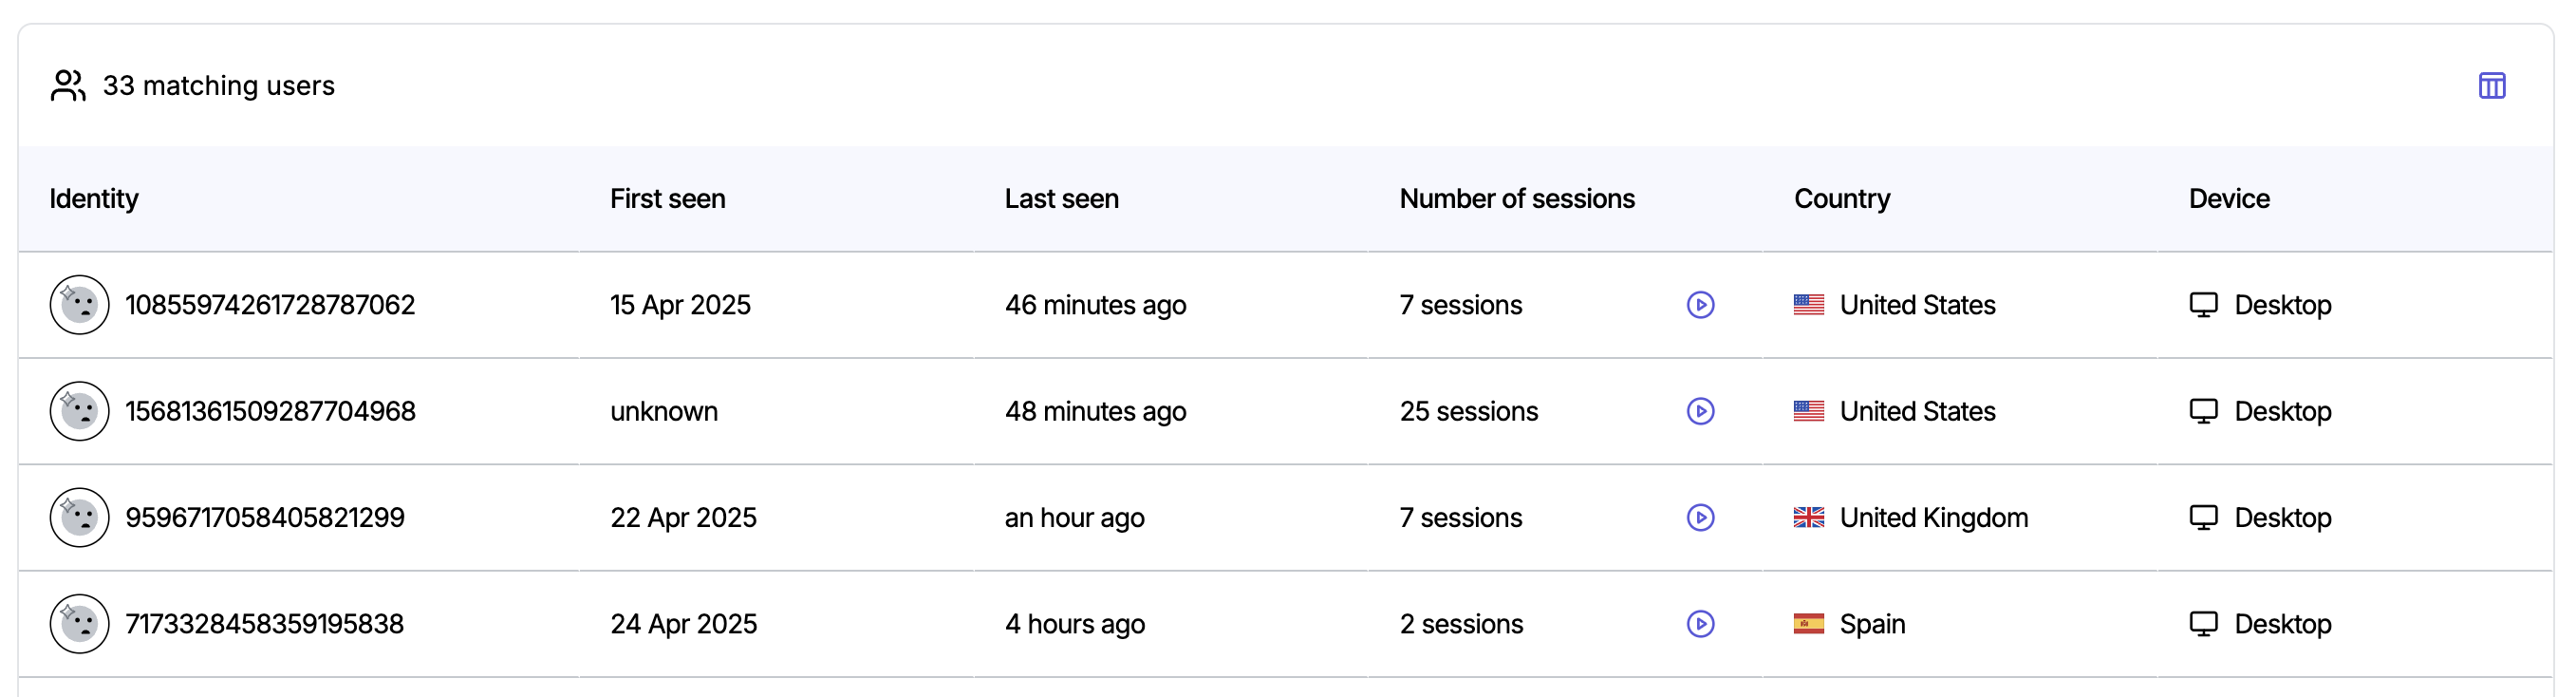Play the Spain user's 2 sessions

(x=1700, y=624)
